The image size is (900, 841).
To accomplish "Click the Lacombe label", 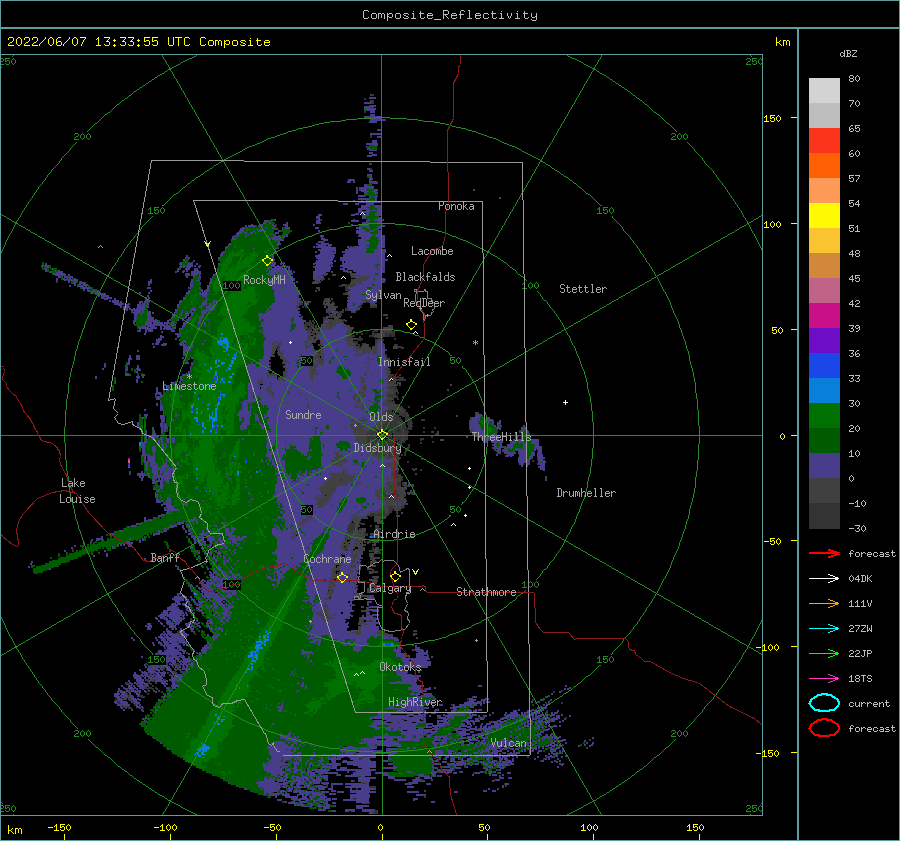I will 432,251.
